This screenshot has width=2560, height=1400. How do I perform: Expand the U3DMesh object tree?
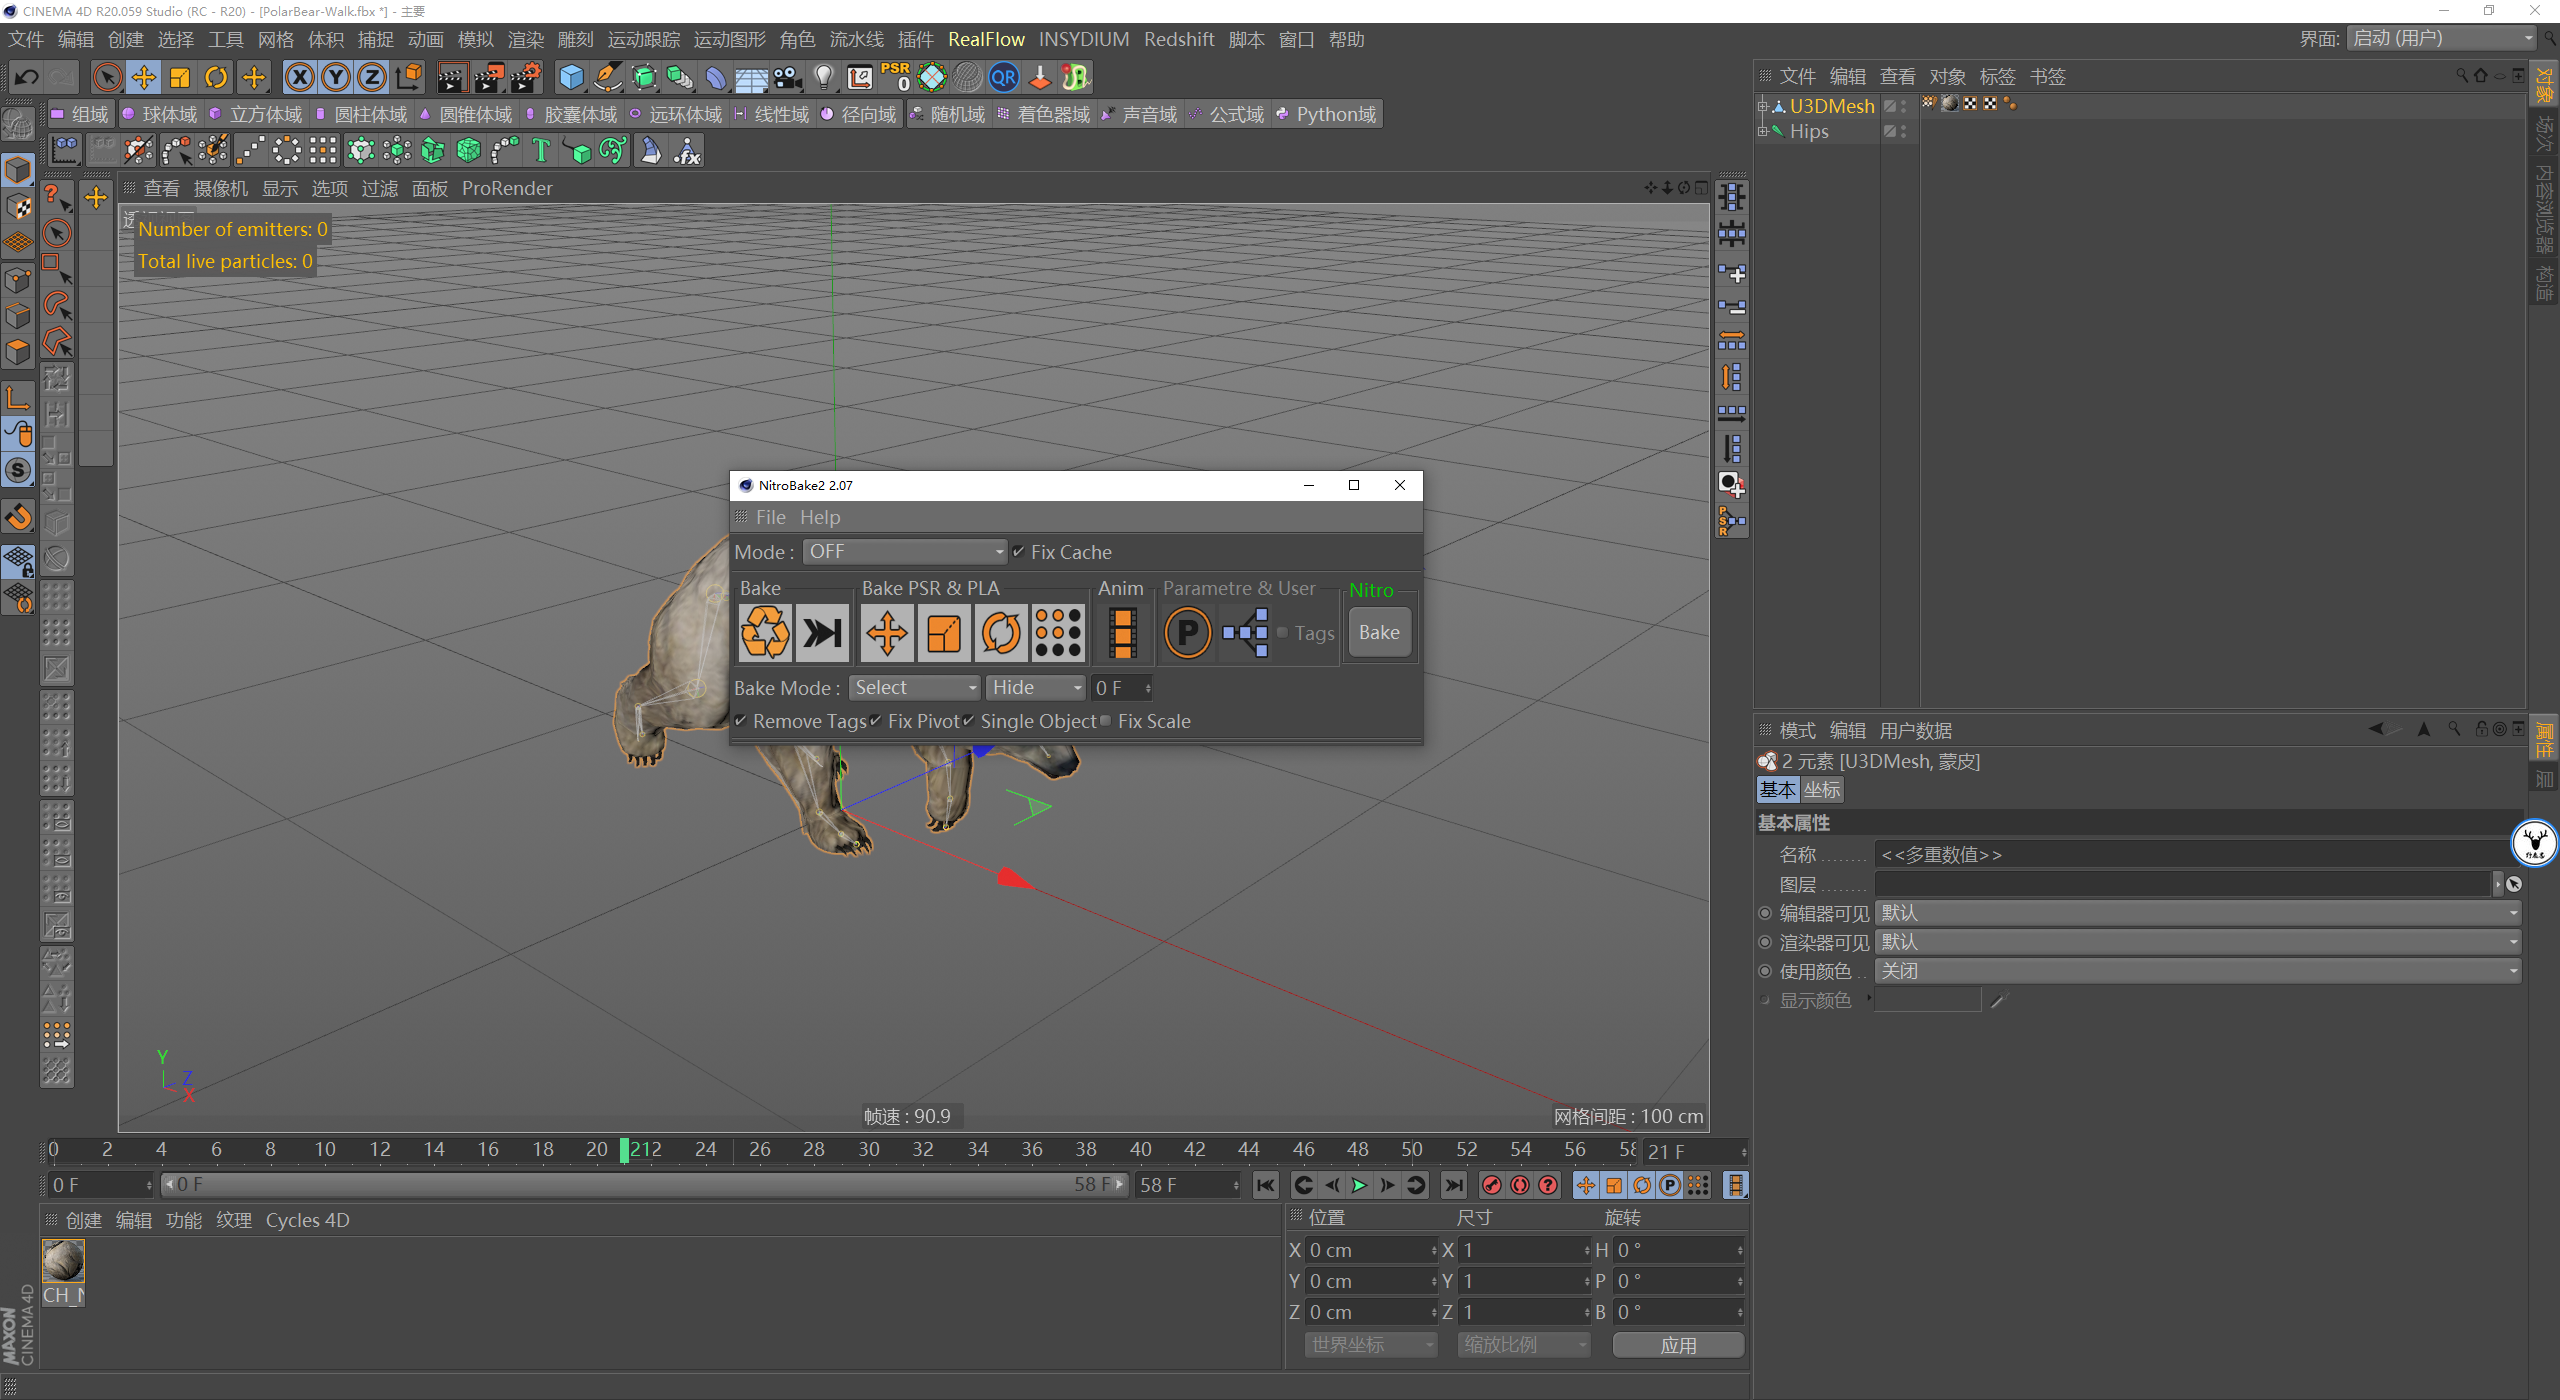(1763, 106)
